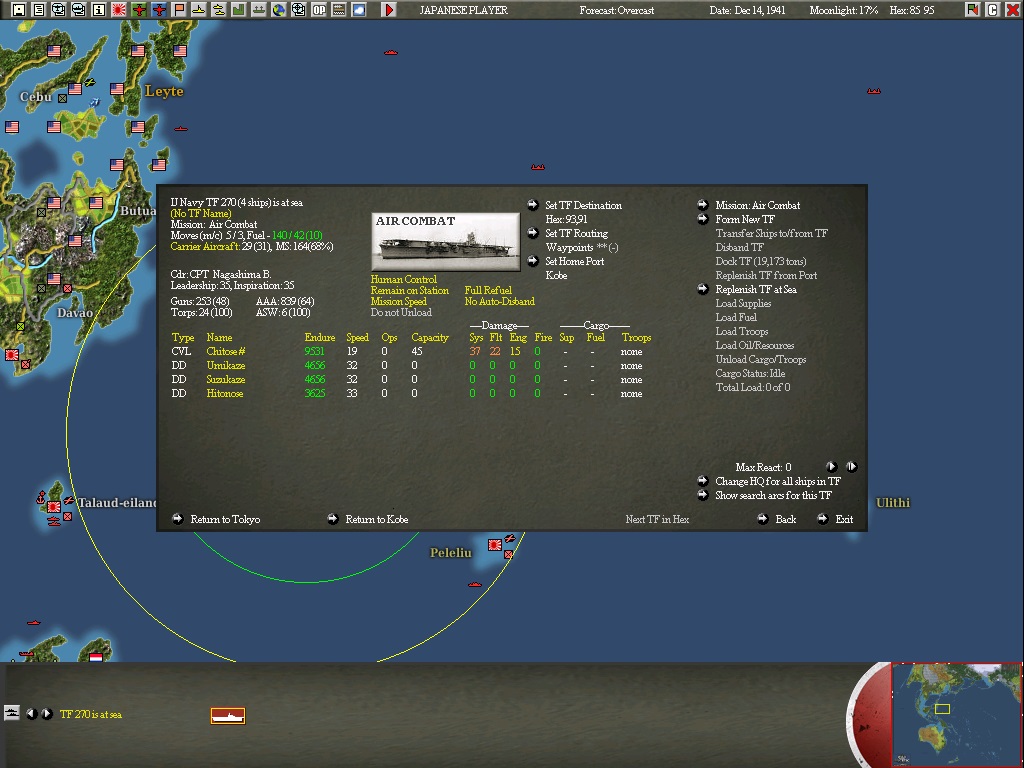Click the red plane on green icon
1024x768 pixels.
(138, 10)
